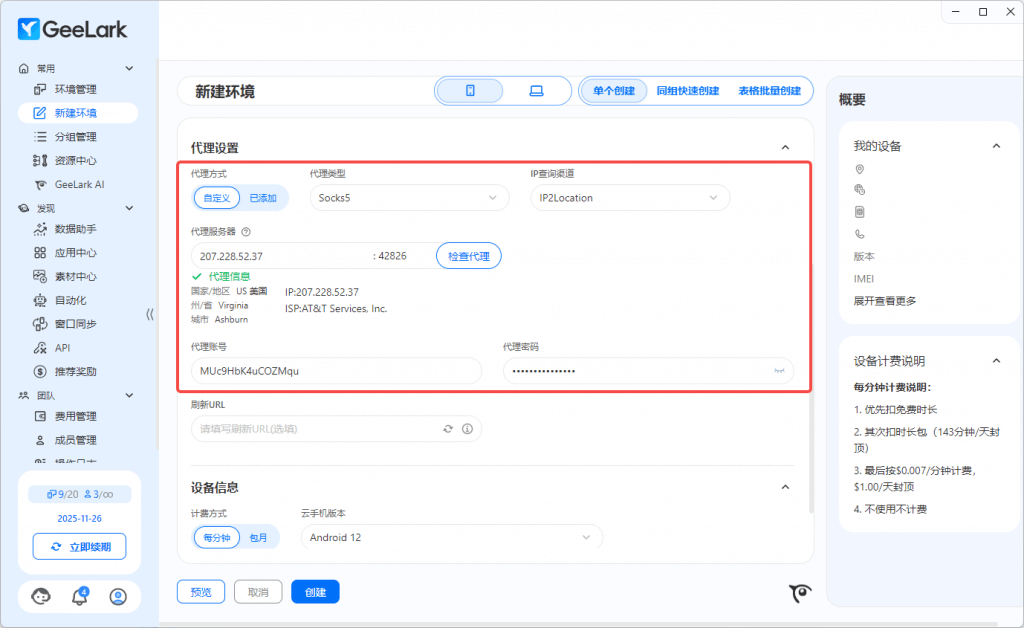Expand the Android 12 version dropdown
The width and height of the screenshot is (1024, 628).
coord(452,537)
